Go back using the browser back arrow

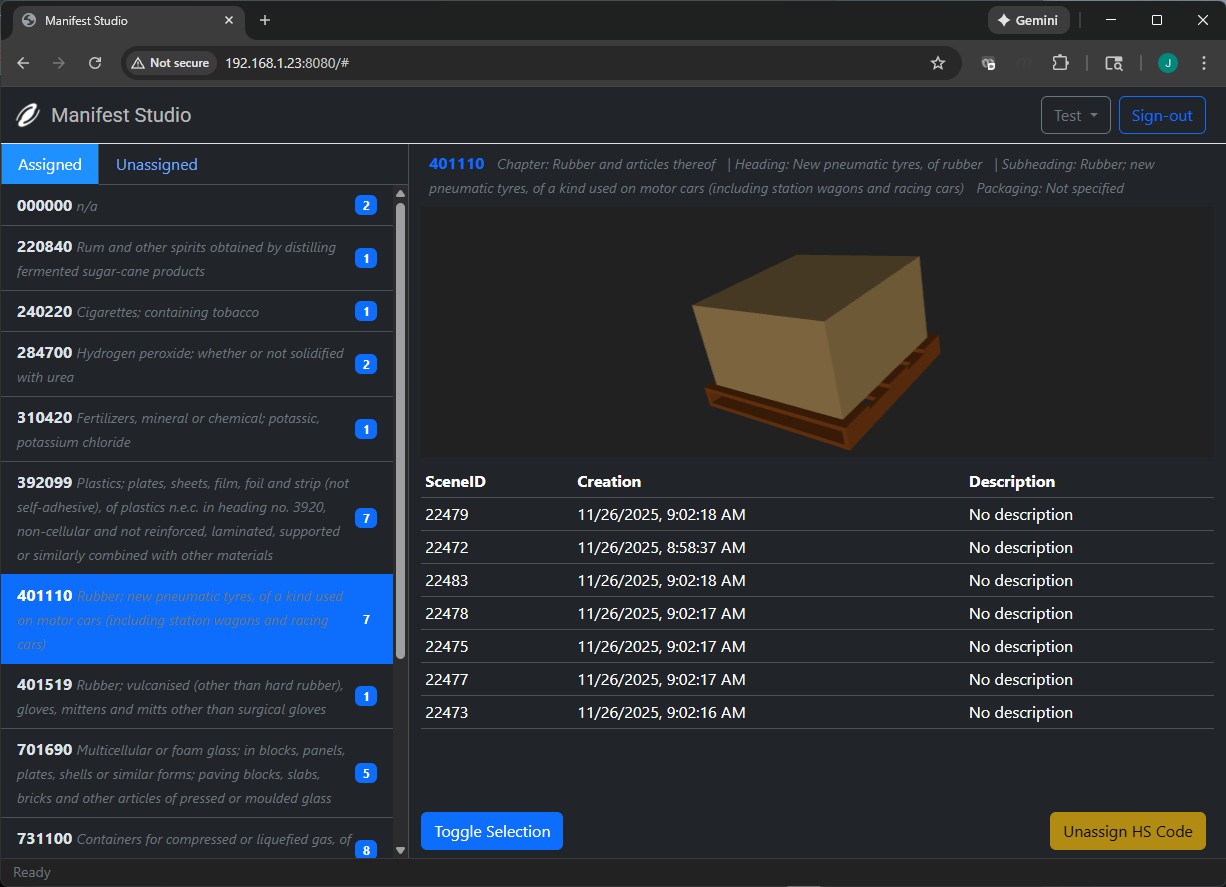pyautogui.click(x=24, y=63)
